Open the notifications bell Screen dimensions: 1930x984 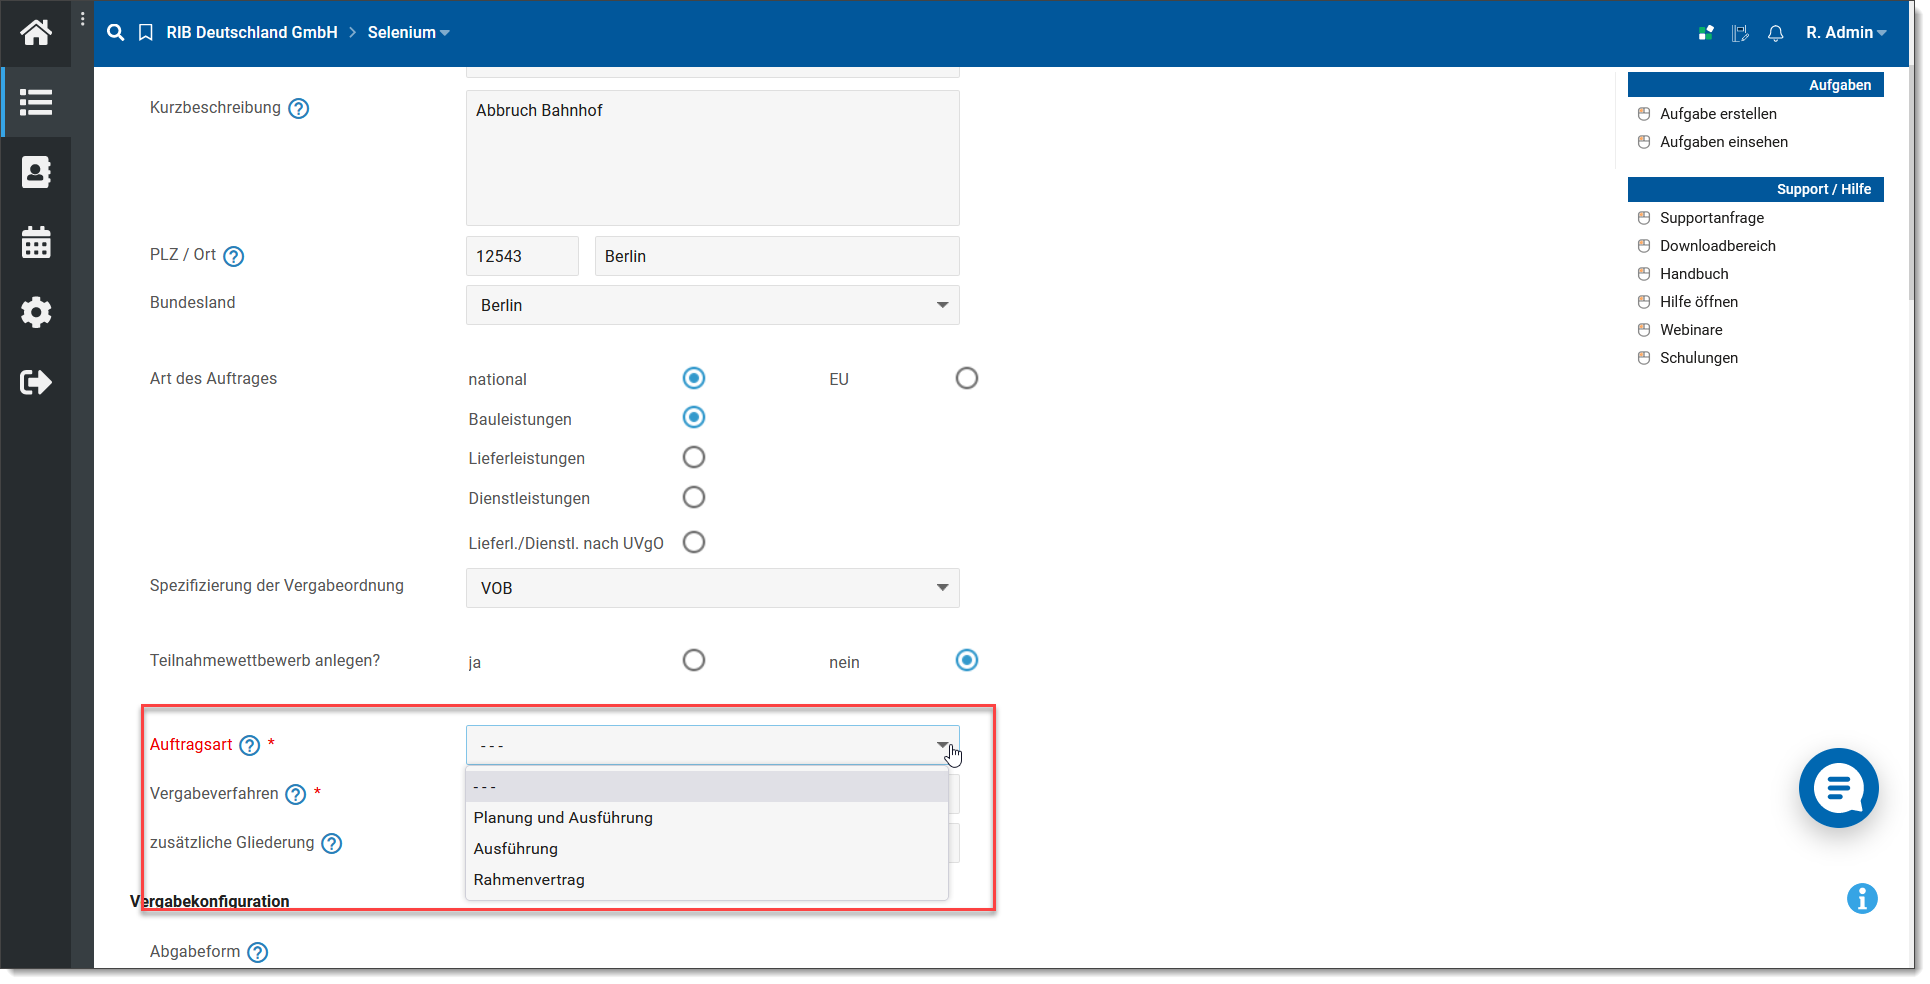tap(1775, 33)
